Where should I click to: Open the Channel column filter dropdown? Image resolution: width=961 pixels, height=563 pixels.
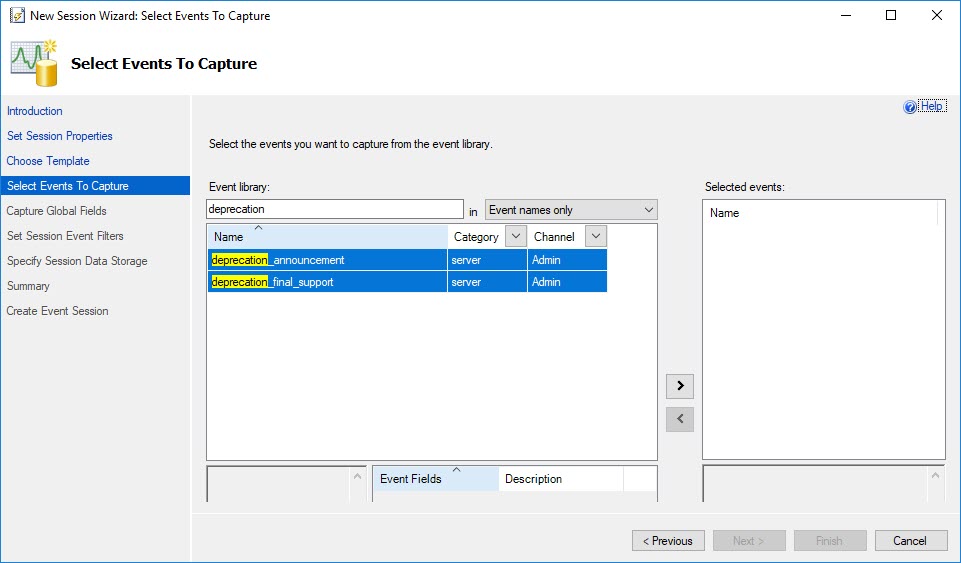pyautogui.click(x=596, y=236)
